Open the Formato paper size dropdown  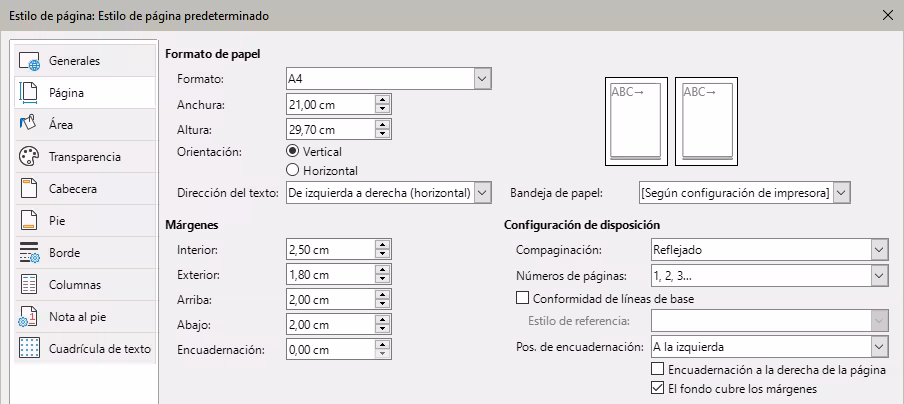point(483,80)
